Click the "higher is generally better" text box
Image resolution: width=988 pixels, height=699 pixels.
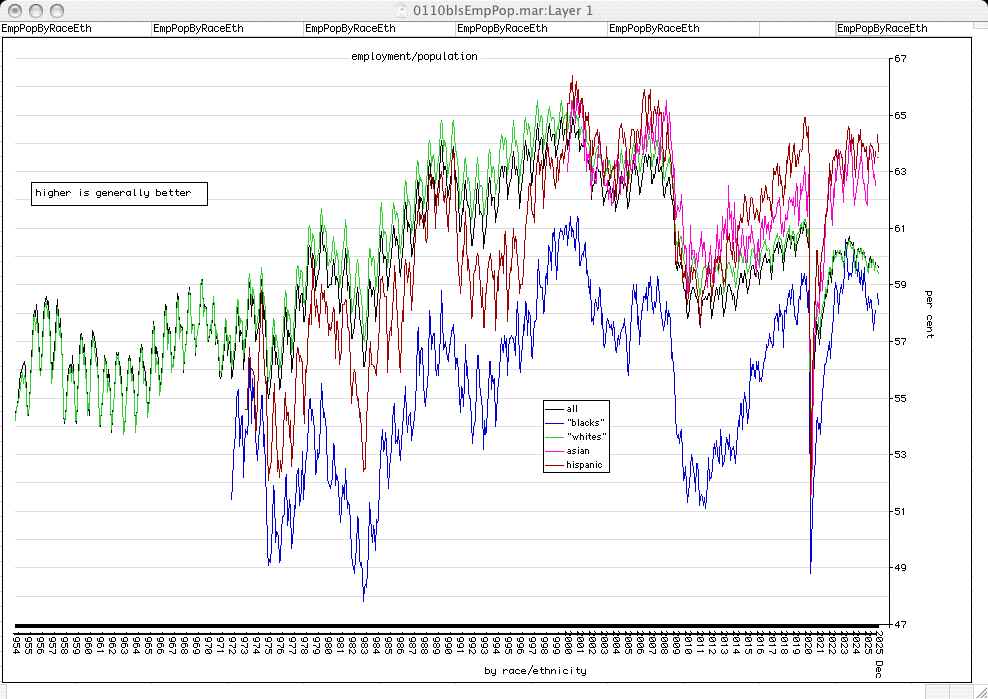tap(119, 193)
